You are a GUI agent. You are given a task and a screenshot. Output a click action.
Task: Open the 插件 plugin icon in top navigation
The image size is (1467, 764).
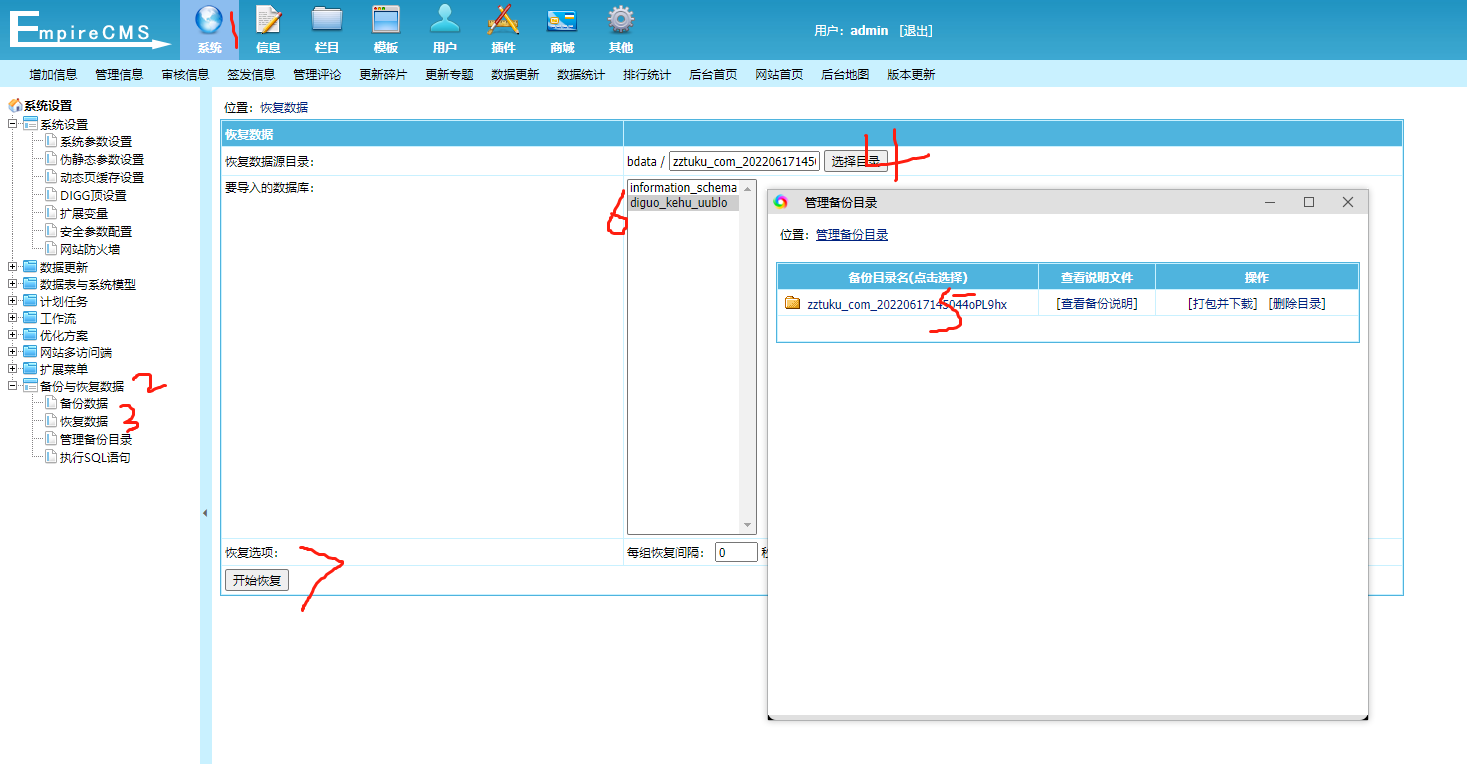(x=503, y=20)
